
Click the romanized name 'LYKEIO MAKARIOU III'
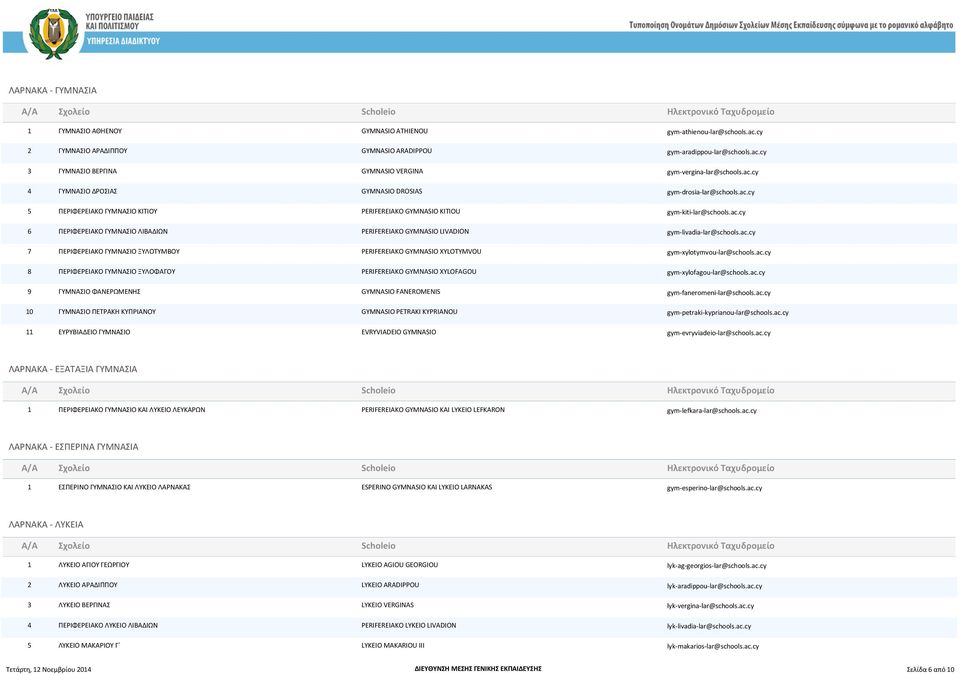[x=392, y=646]
